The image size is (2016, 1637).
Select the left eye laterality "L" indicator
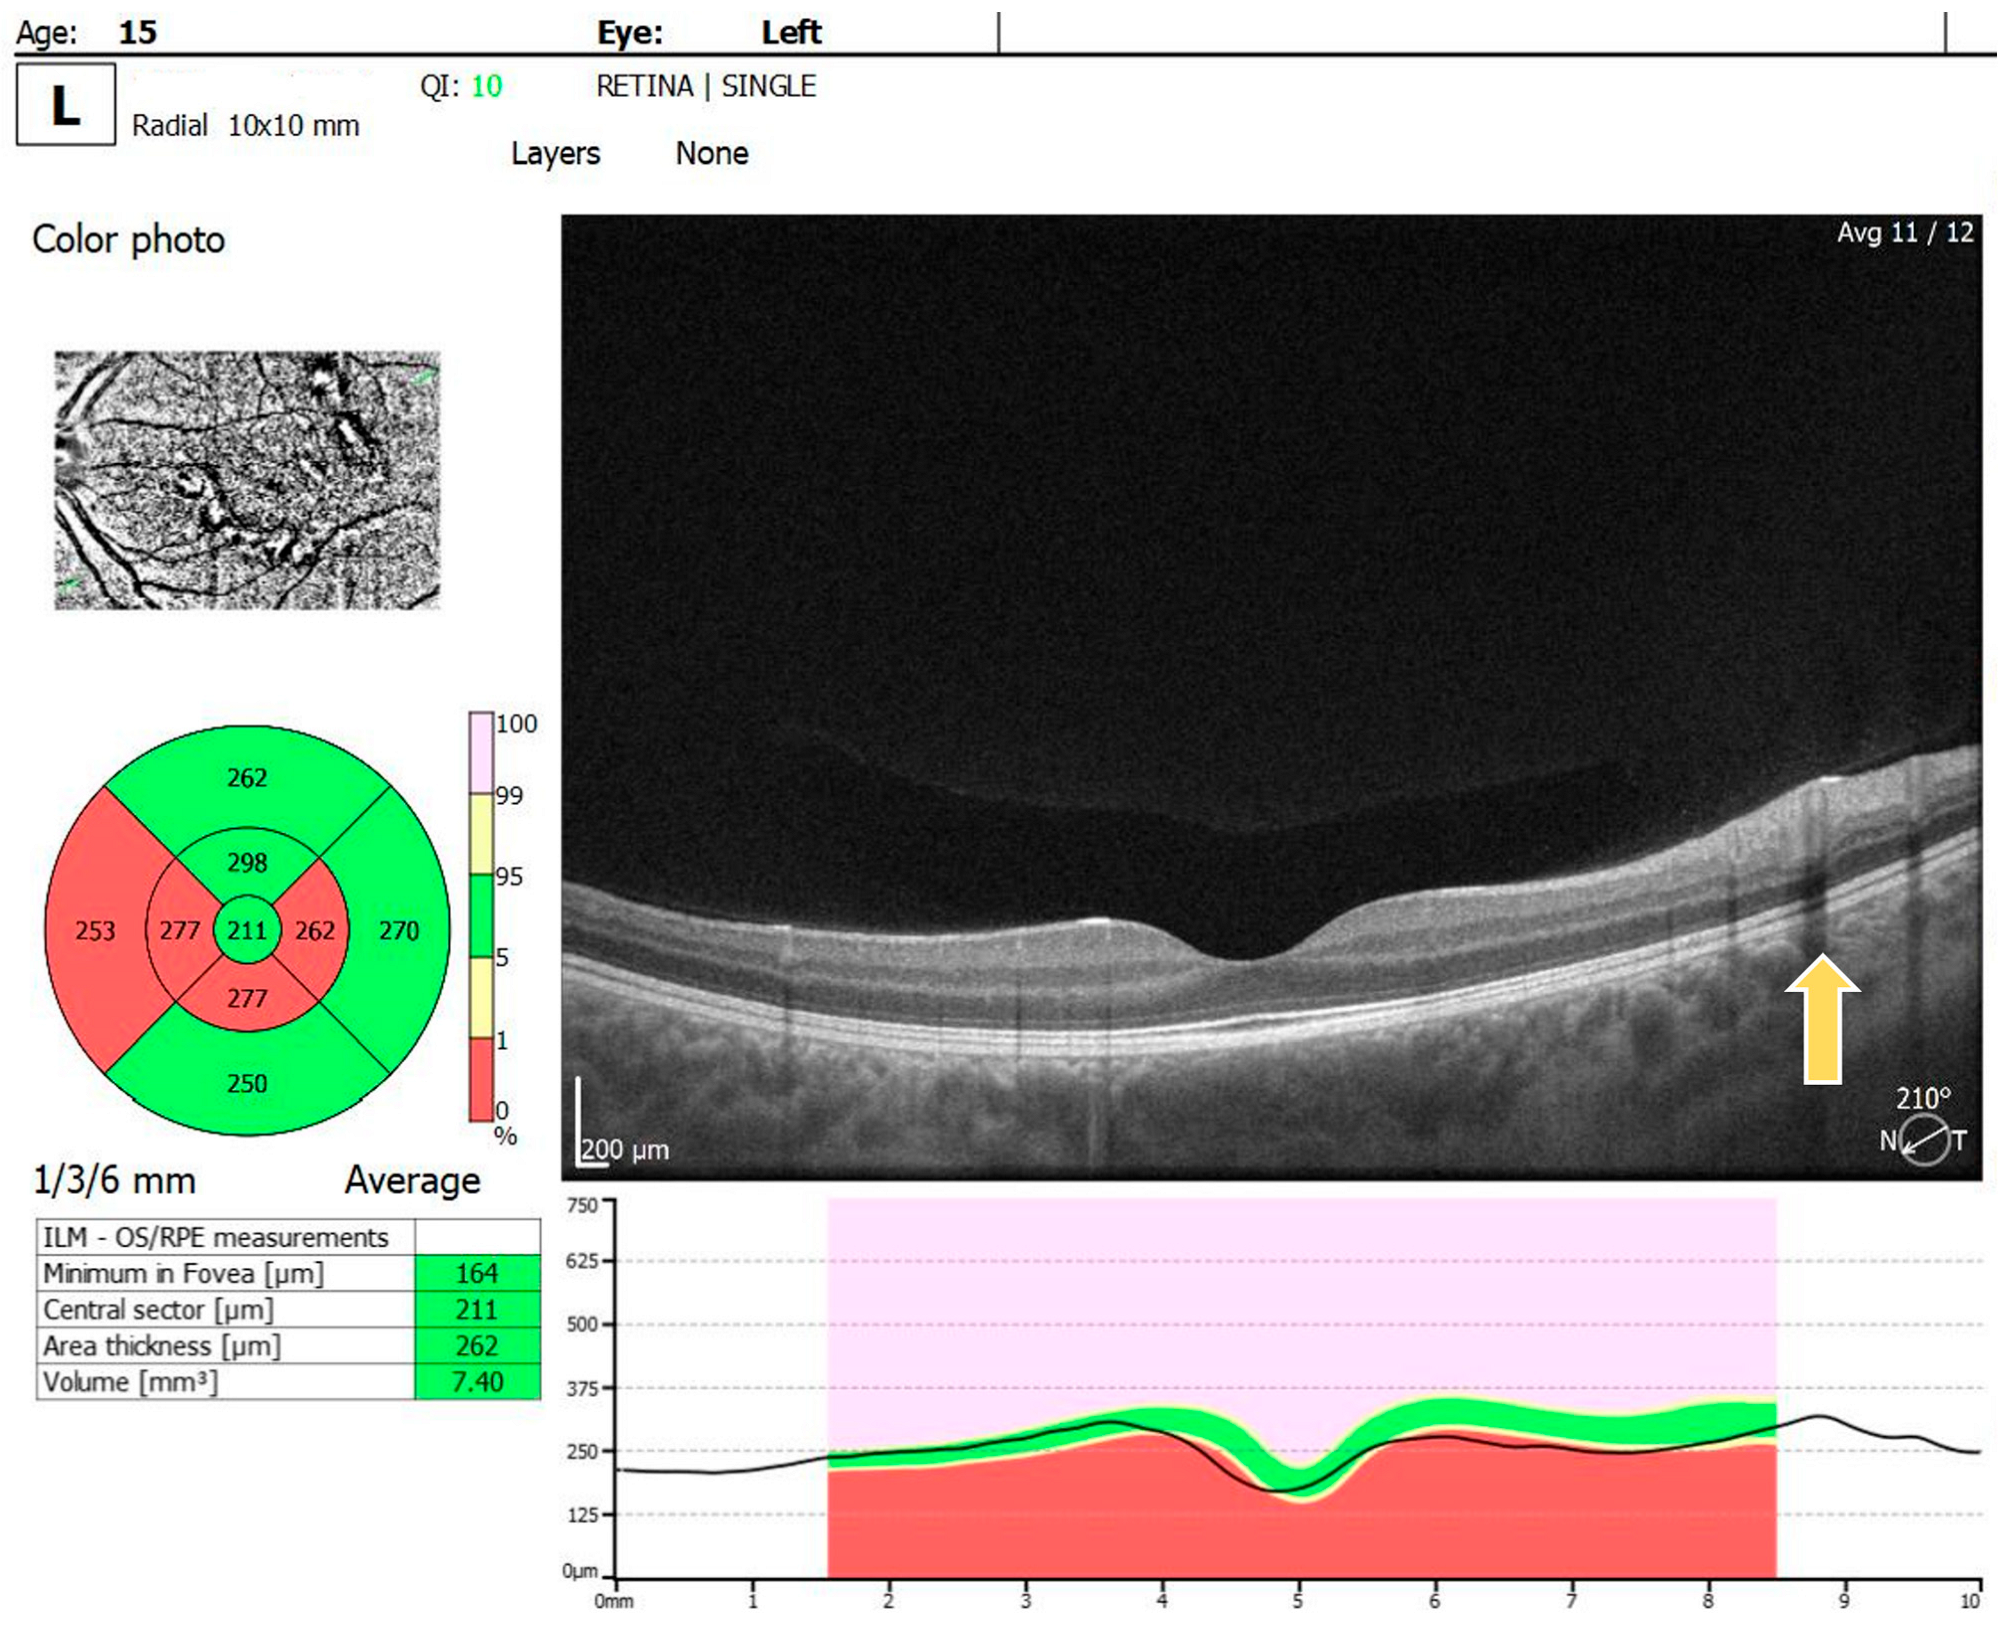pos(63,106)
